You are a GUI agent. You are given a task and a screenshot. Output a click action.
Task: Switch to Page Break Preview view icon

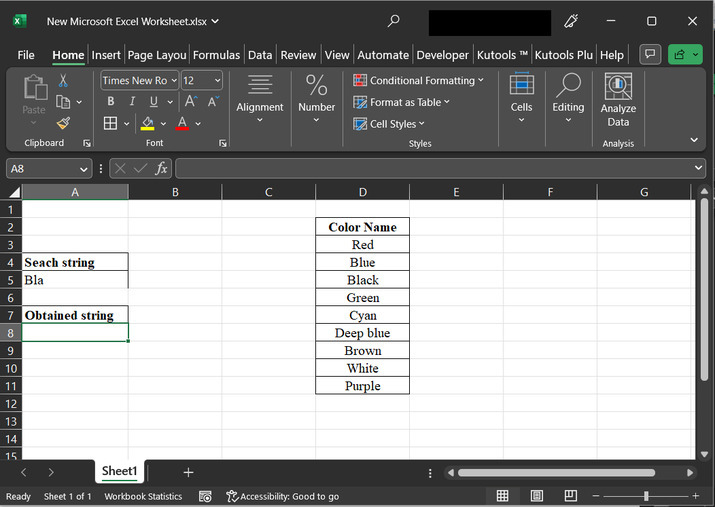[569, 496]
